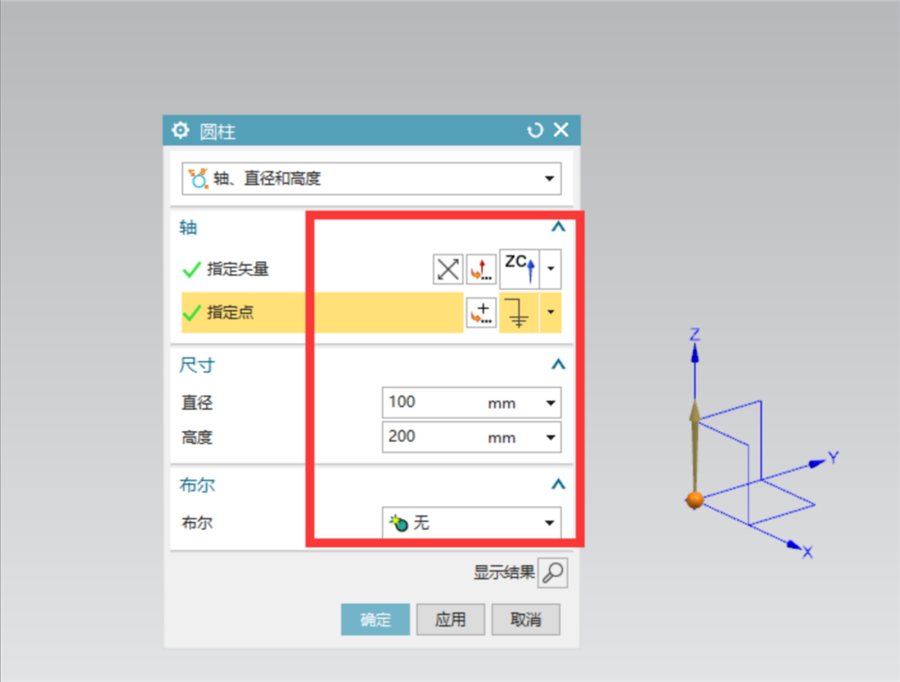The height and width of the screenshot is (682, 900).
Task: Collapse the 尺寸 section
Action: tap(558, 365)
